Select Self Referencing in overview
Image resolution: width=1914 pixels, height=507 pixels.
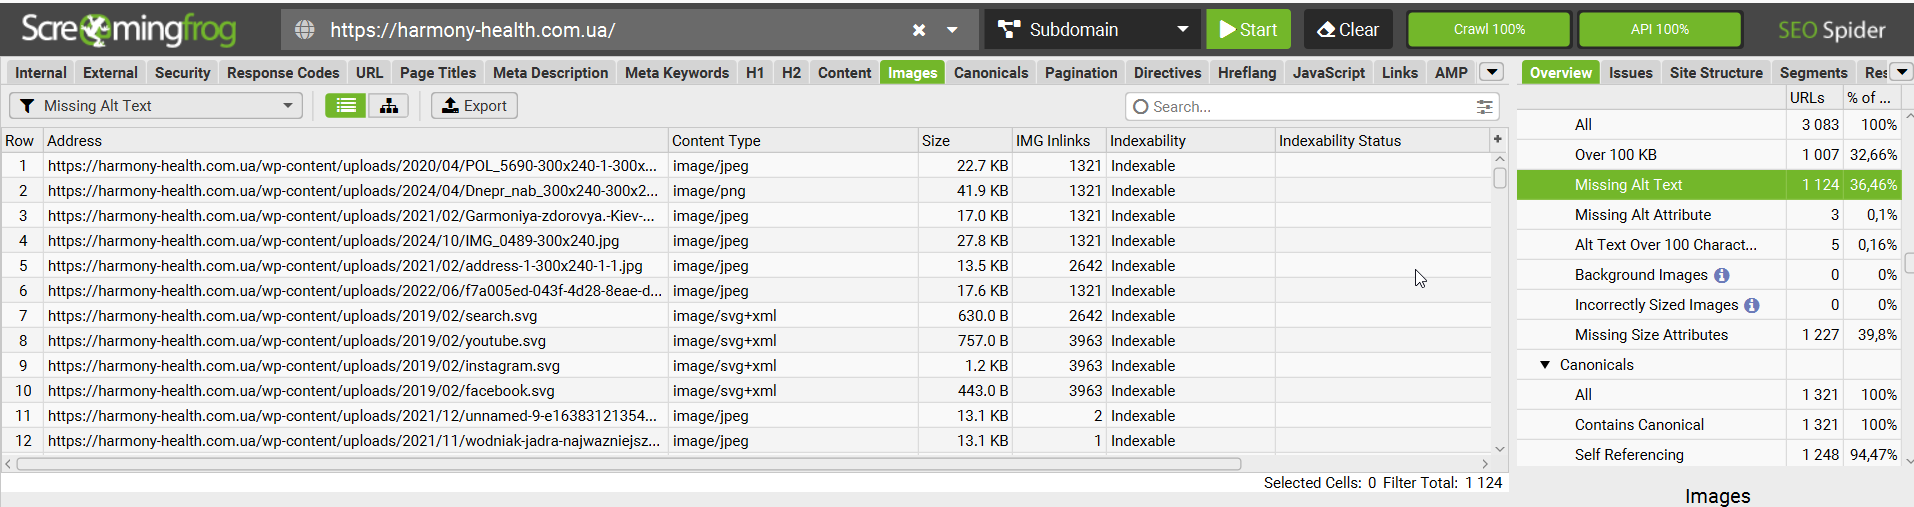click(1708, 454)
